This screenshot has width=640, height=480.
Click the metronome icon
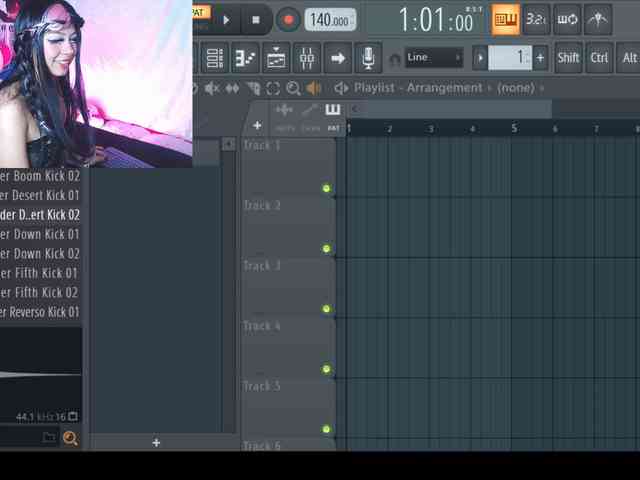pyautogui.click(x=598, y=19)
